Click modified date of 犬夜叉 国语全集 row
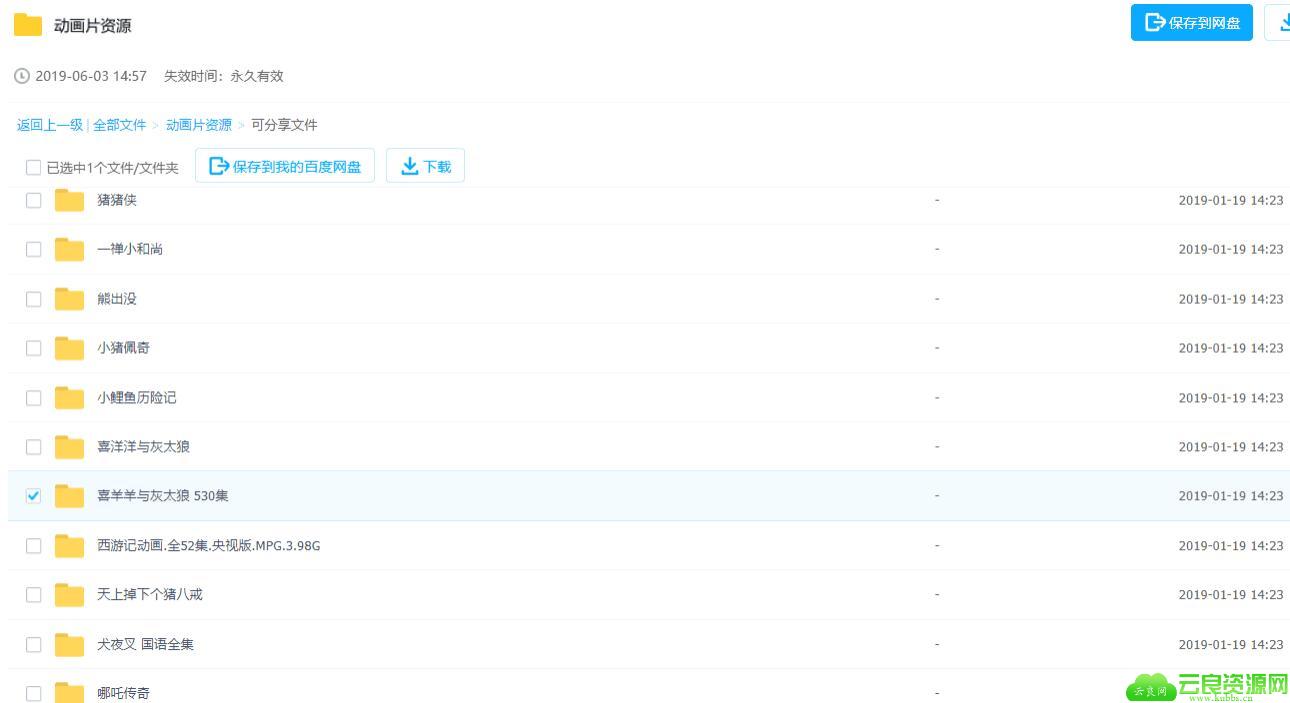This screenshot has height=703, width=1290. pos(1231,645)
